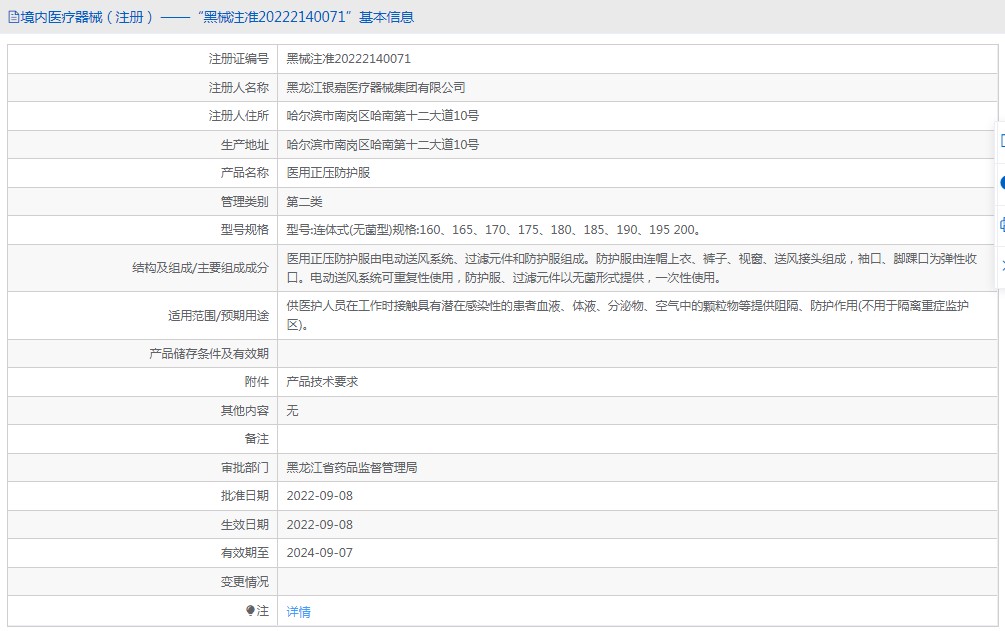Click the 产品技术要求 attachment value
The image size is (1005, 631).
[322, 382]
